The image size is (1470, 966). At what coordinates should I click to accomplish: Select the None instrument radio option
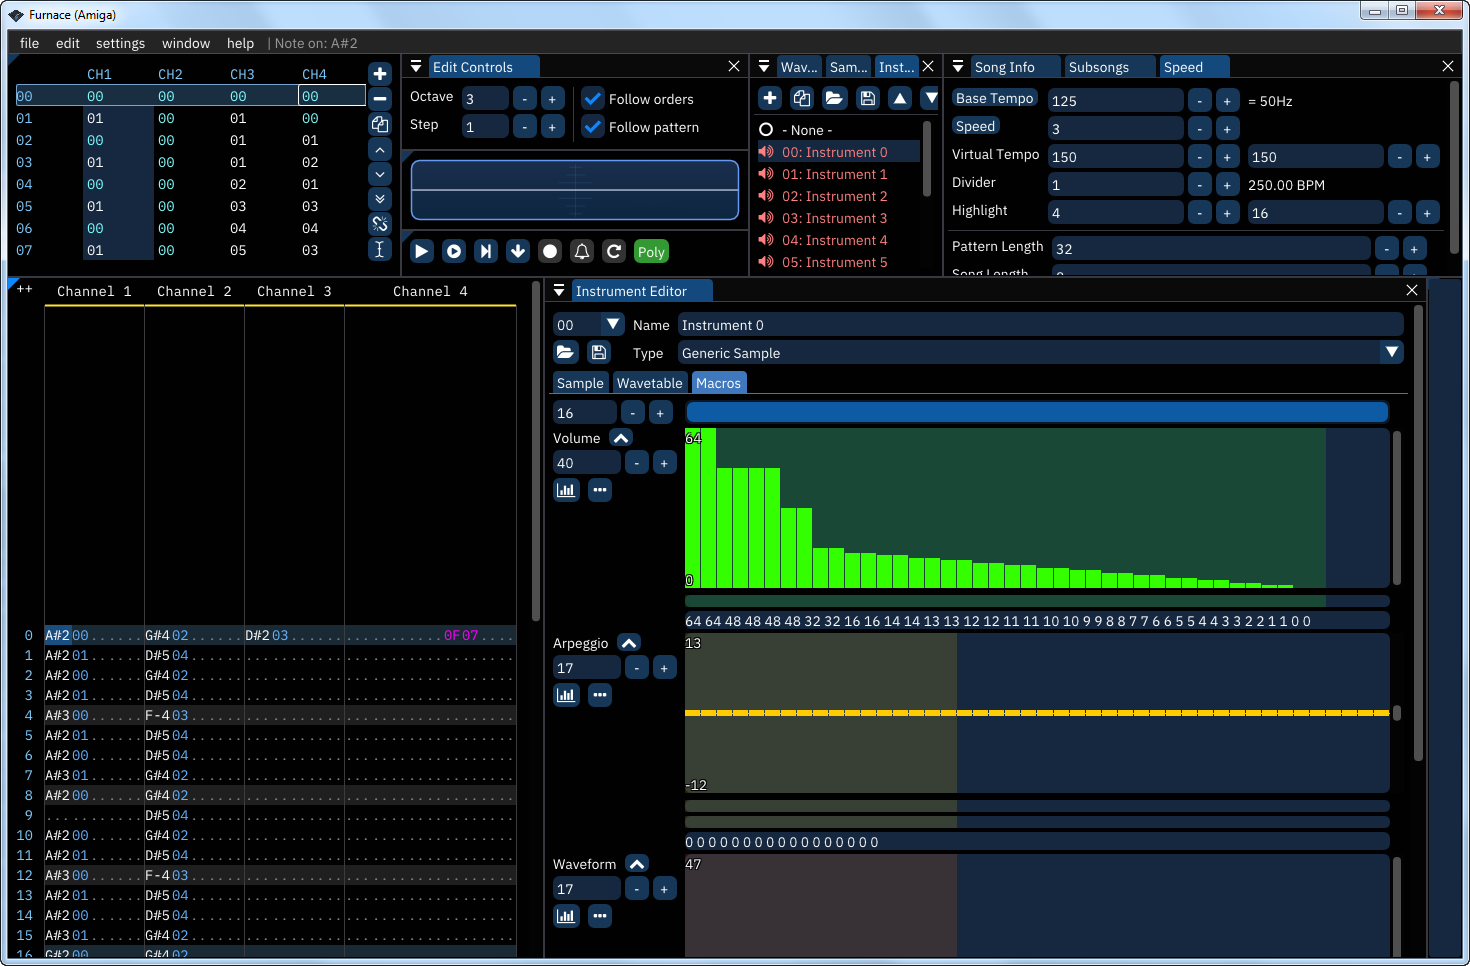[766, 130]
